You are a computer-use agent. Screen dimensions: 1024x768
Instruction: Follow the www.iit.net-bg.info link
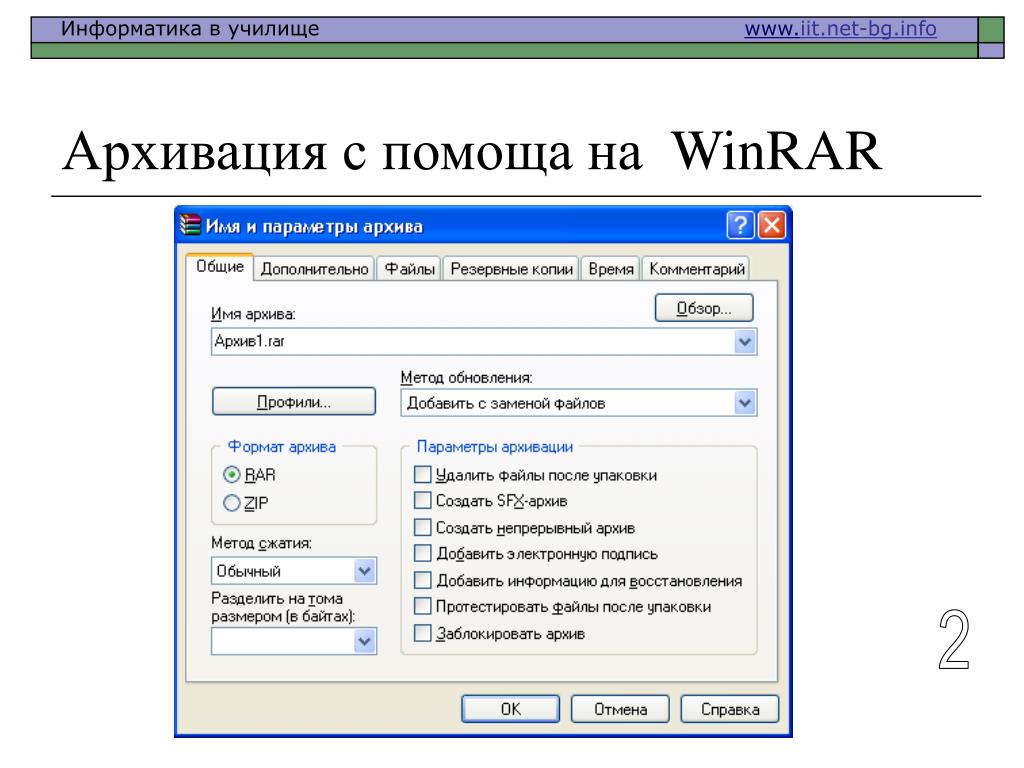840,29
